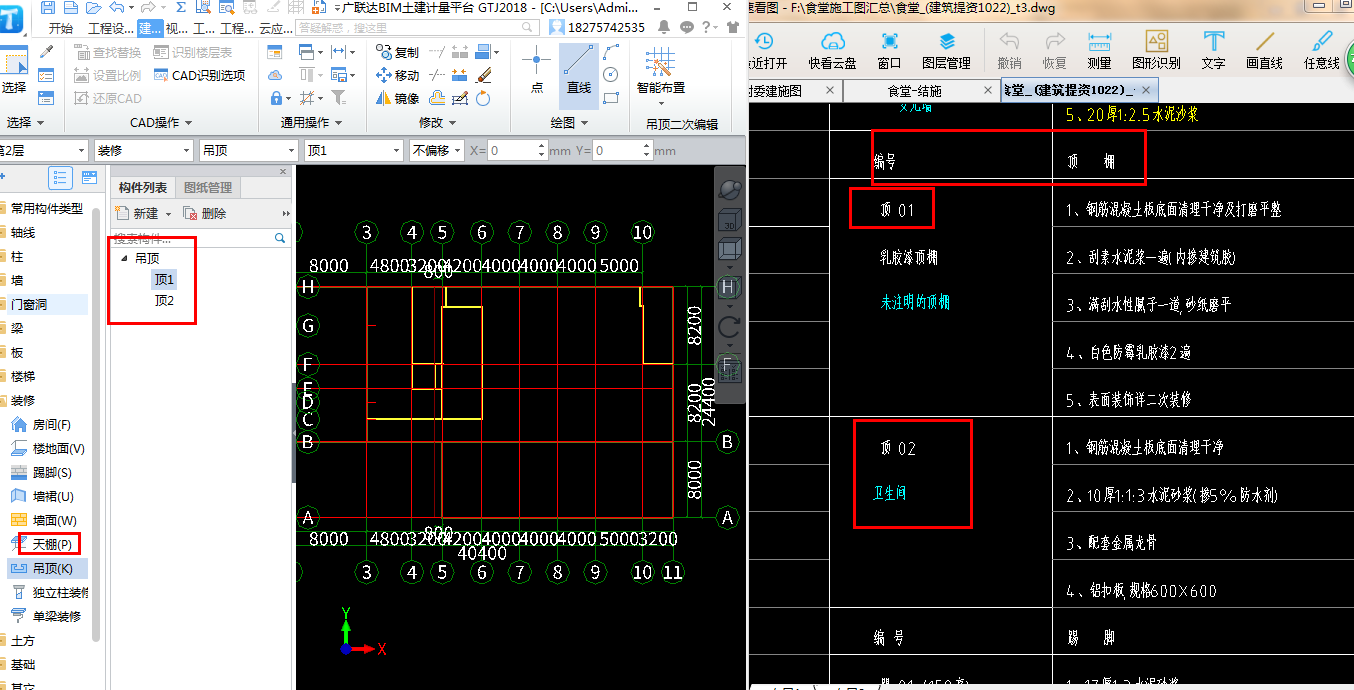Click the lock icon in general operations
Viewport: 1354px width, 690px height.
pos(275,98)
